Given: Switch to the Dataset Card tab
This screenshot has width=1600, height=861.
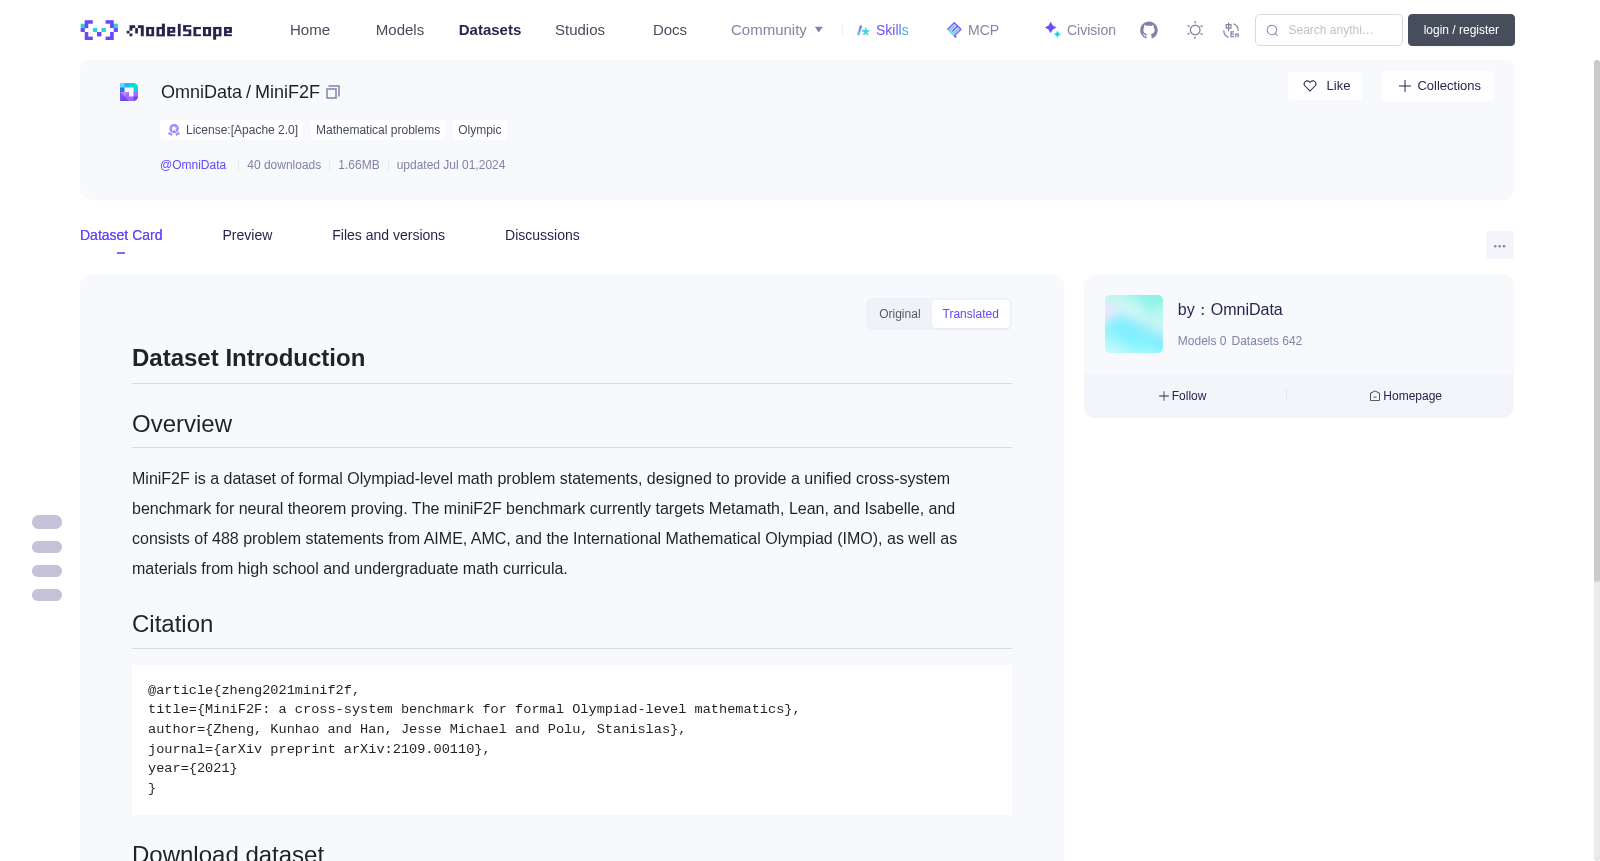Looking at the screenshot, I should (121, 235).
